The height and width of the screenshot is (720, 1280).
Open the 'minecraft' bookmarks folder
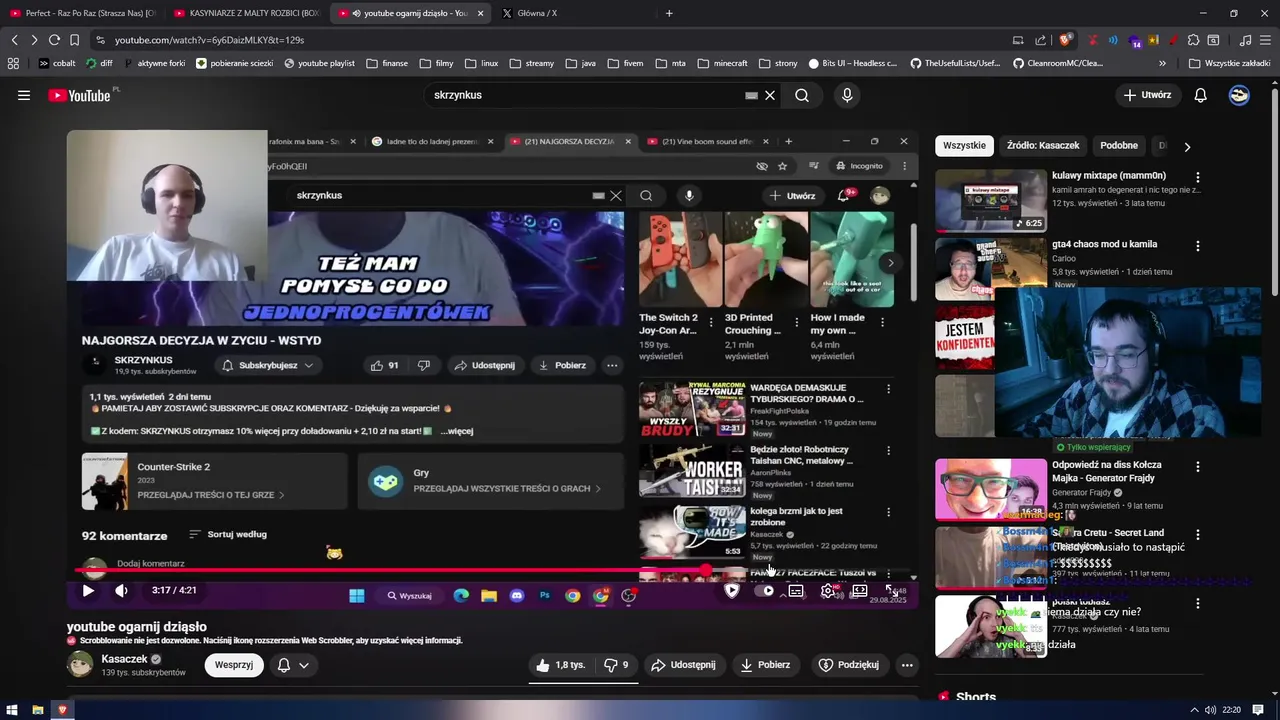tap(722, 63)
